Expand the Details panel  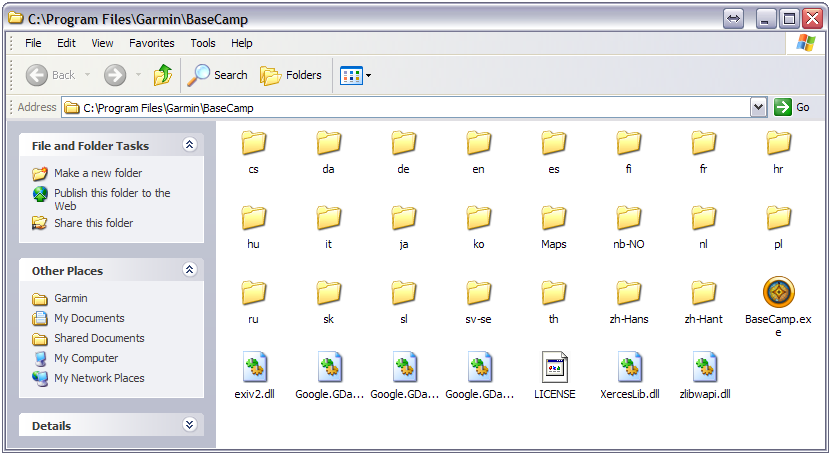190,425
